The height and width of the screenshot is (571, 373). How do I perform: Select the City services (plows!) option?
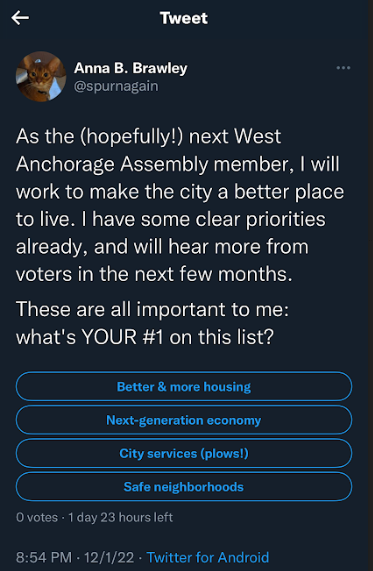[184, 453]
